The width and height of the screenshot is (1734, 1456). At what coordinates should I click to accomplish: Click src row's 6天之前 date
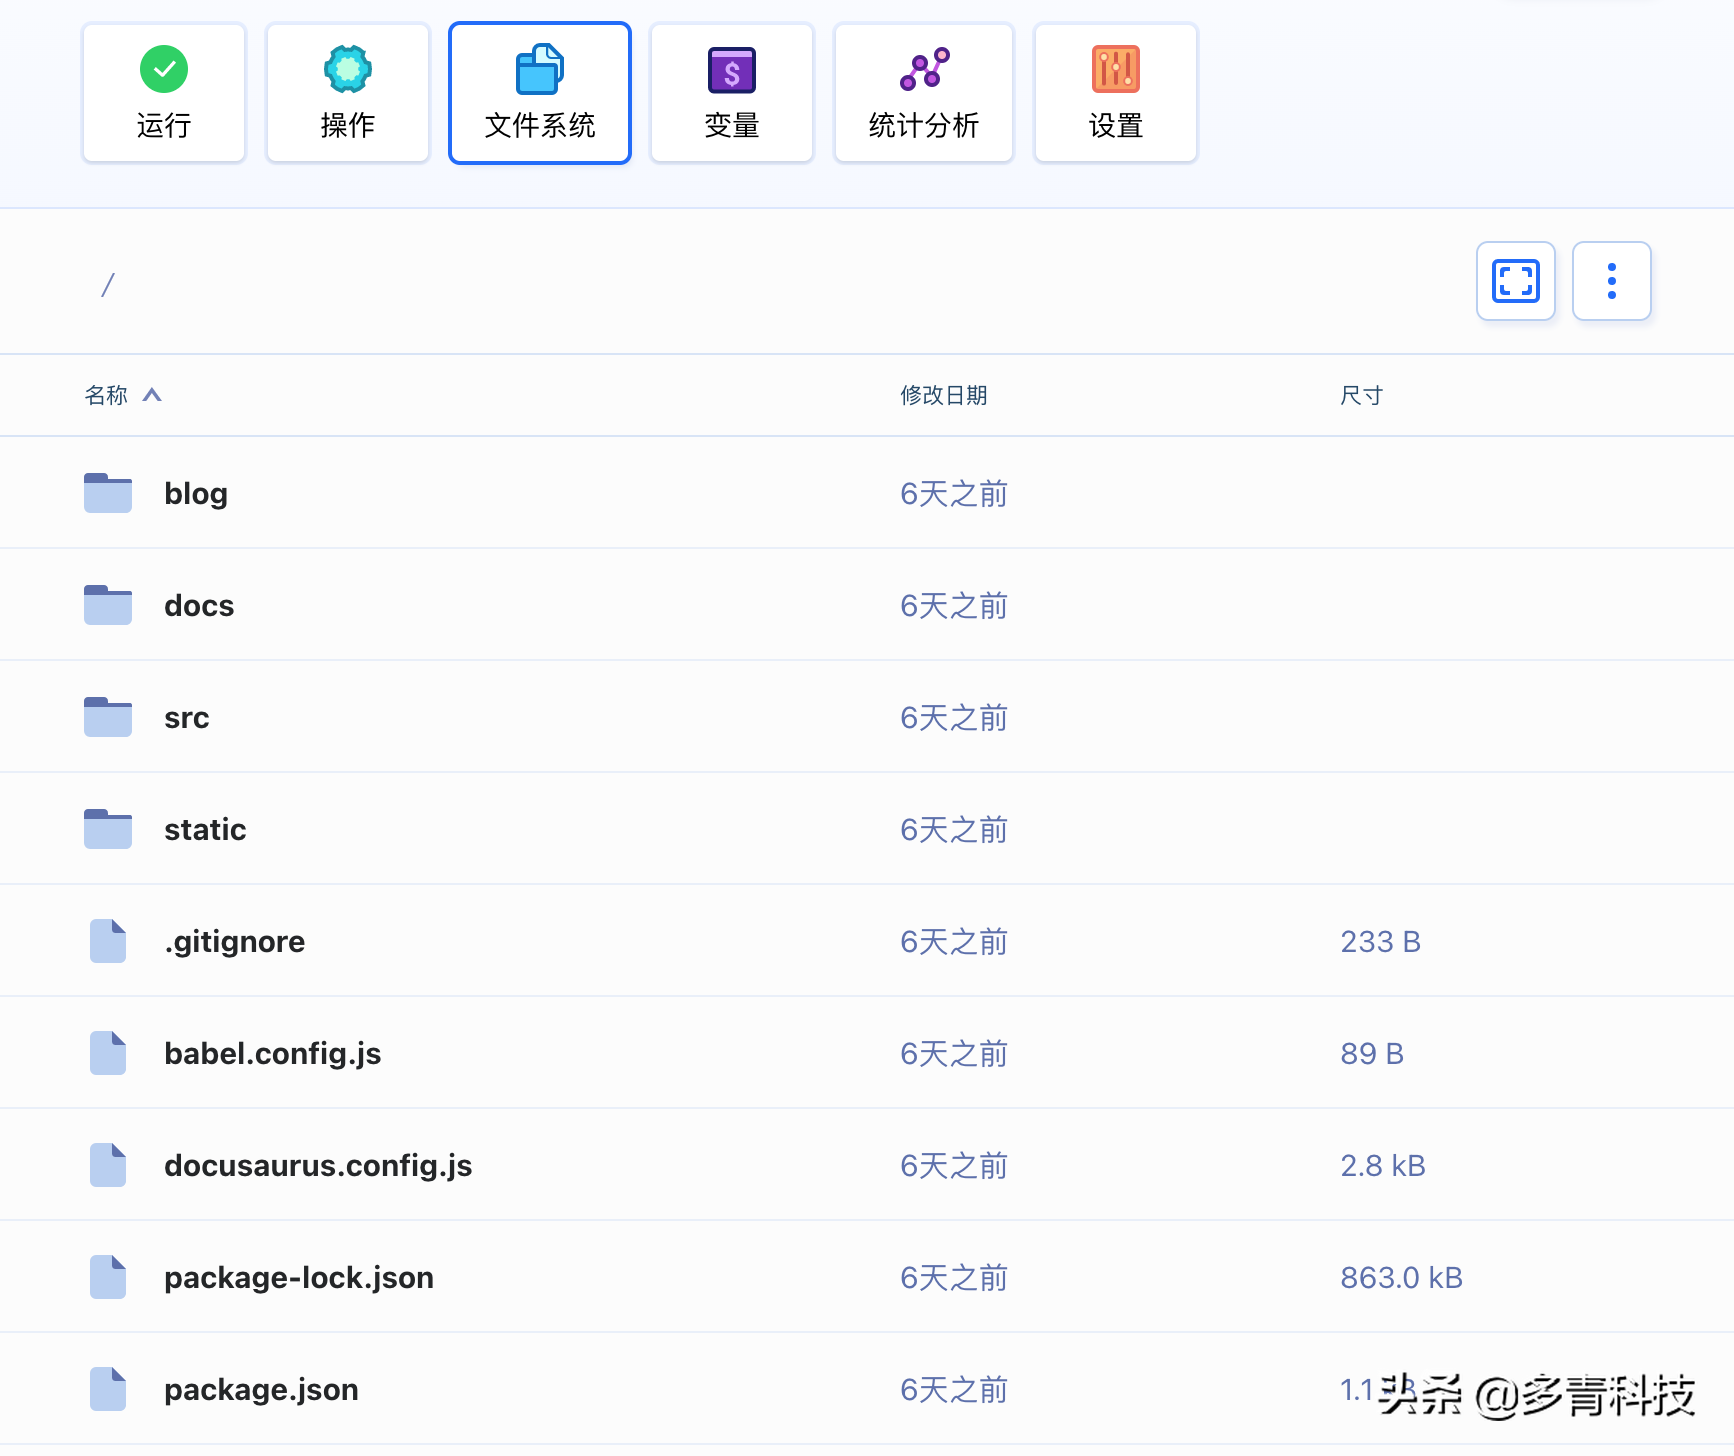pos(954,717)
